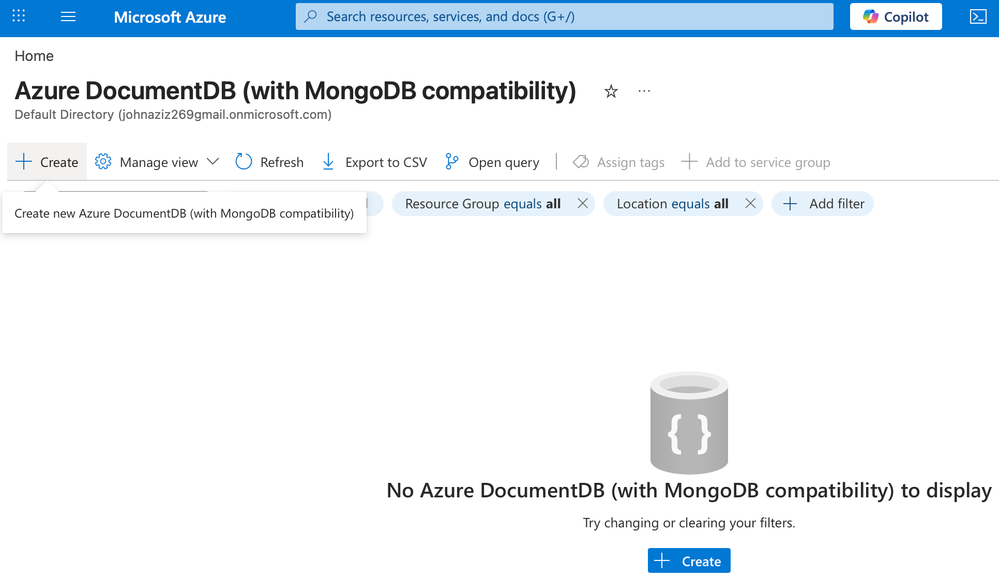This screenshot has height=580, width=999.
Task: Click Add to service group command
Action: point(756,162)
